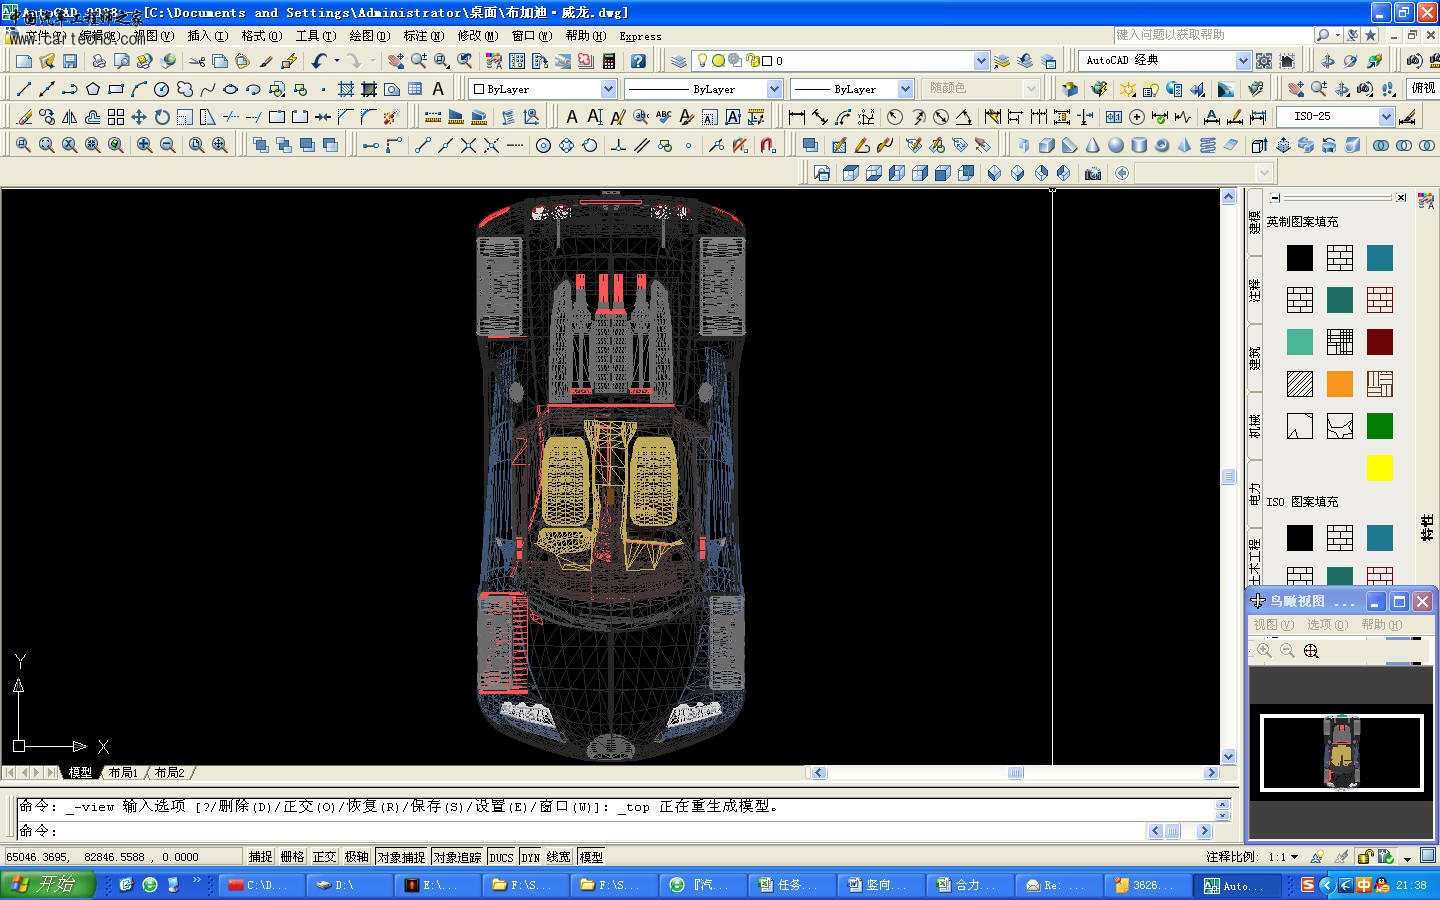Toggle 对象捕捉 object snap in status bar
The height and width of the screenshot is (900, 1440).
pos(401,857)
